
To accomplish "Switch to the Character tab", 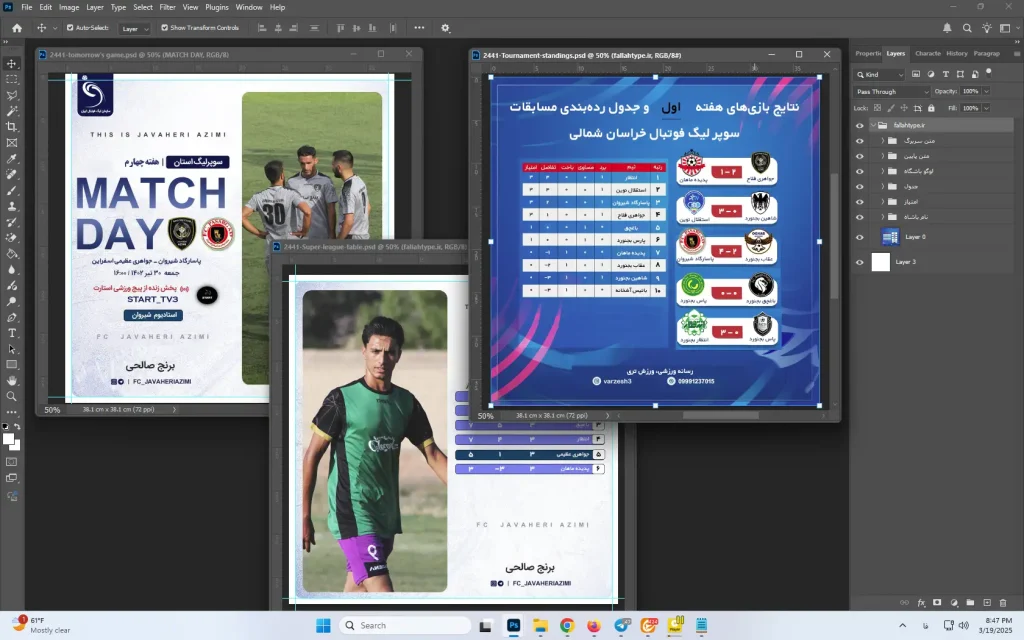I will pos(927,54).
